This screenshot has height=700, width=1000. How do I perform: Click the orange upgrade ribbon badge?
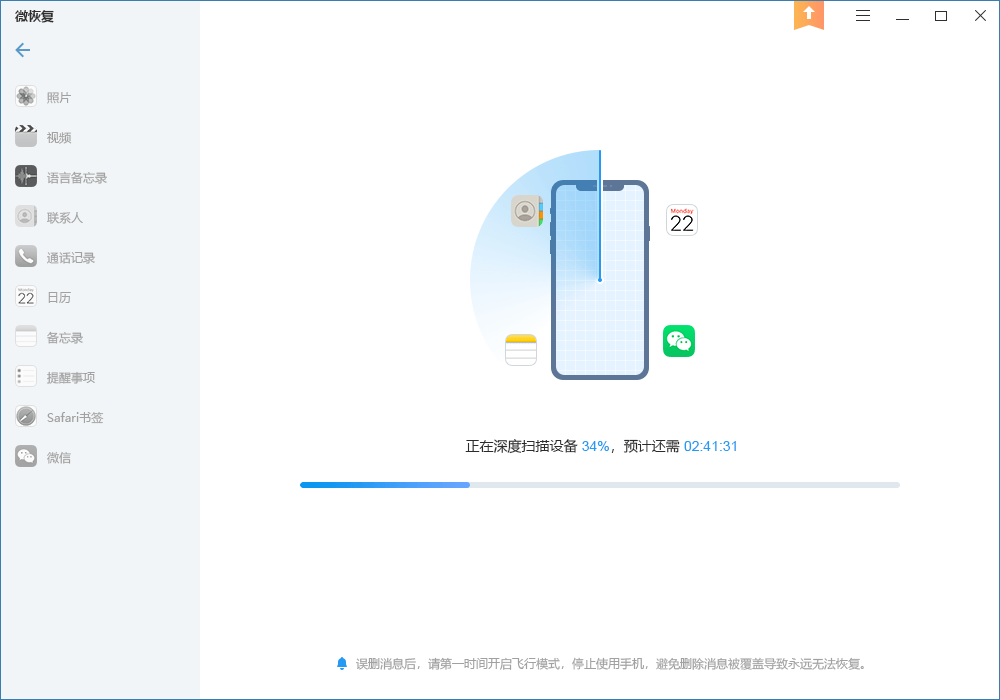[808, 16]
